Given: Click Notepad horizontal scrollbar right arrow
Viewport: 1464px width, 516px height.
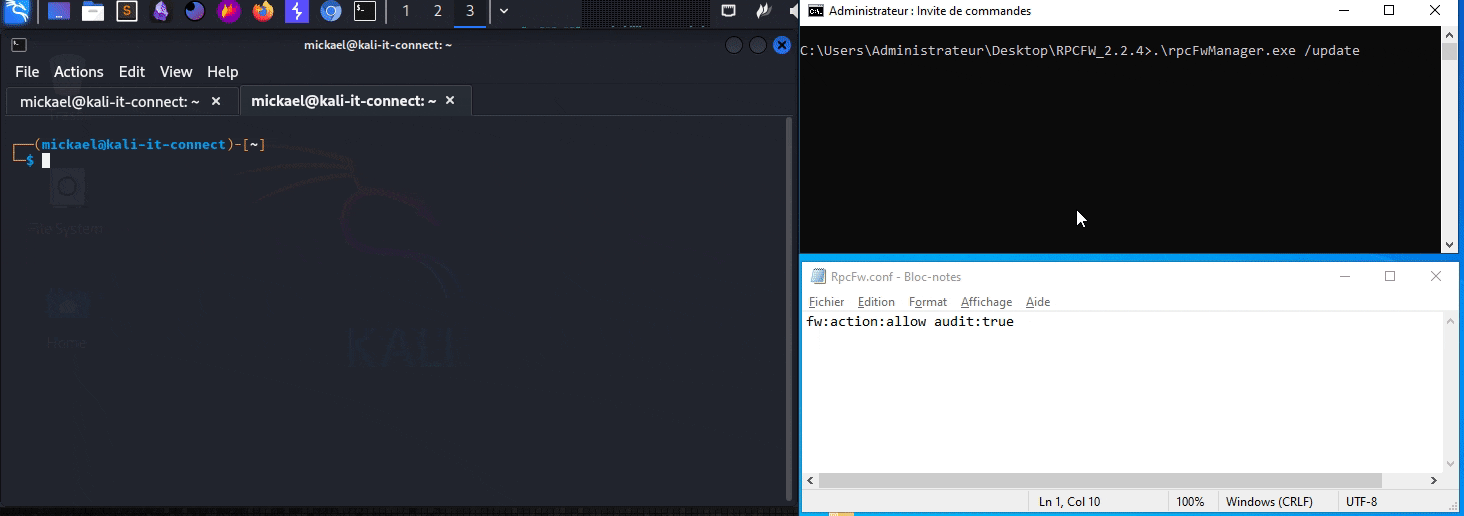Looking at the screenshot, I should point(1434,481).
